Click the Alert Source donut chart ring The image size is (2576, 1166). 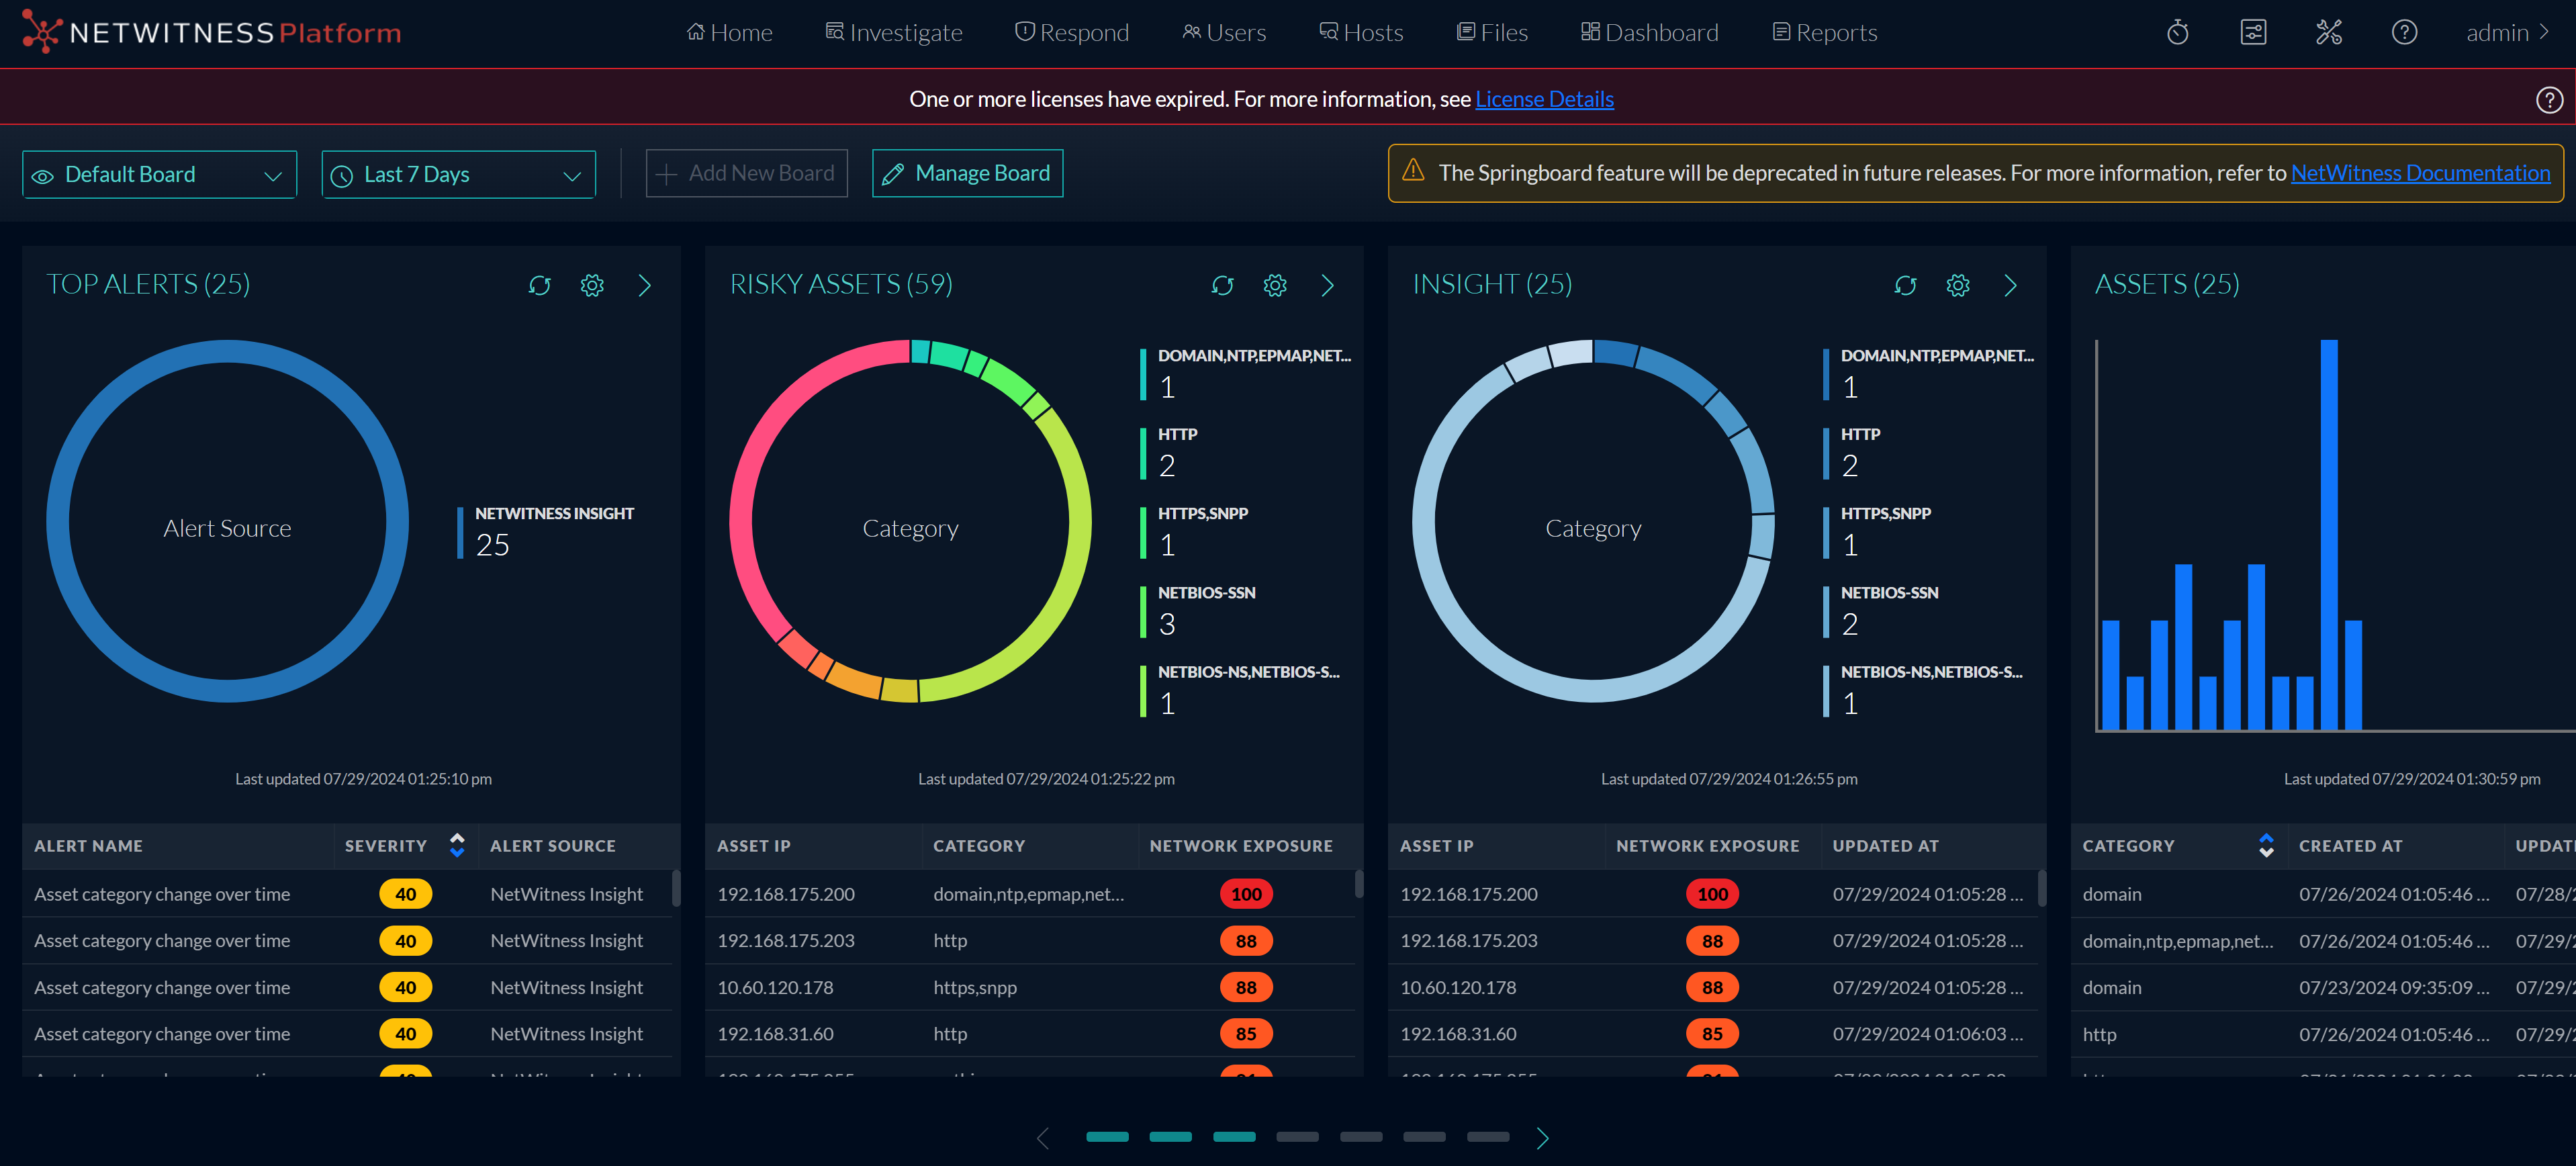pos(58,521)
